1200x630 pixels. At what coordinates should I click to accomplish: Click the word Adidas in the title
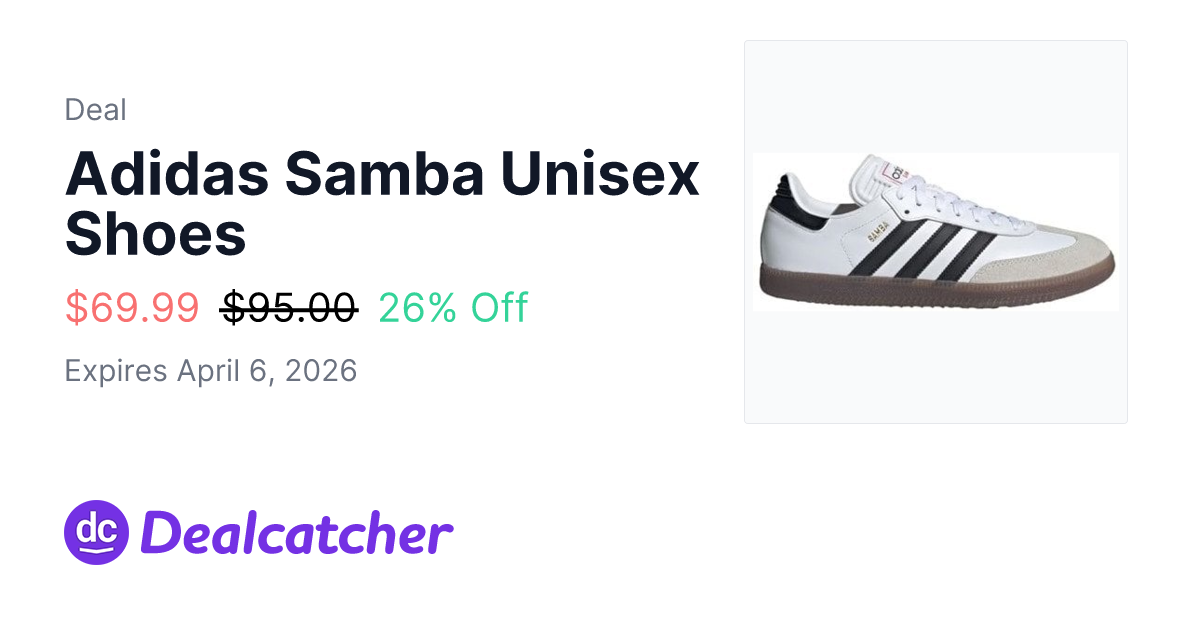(x=167, y=174)
